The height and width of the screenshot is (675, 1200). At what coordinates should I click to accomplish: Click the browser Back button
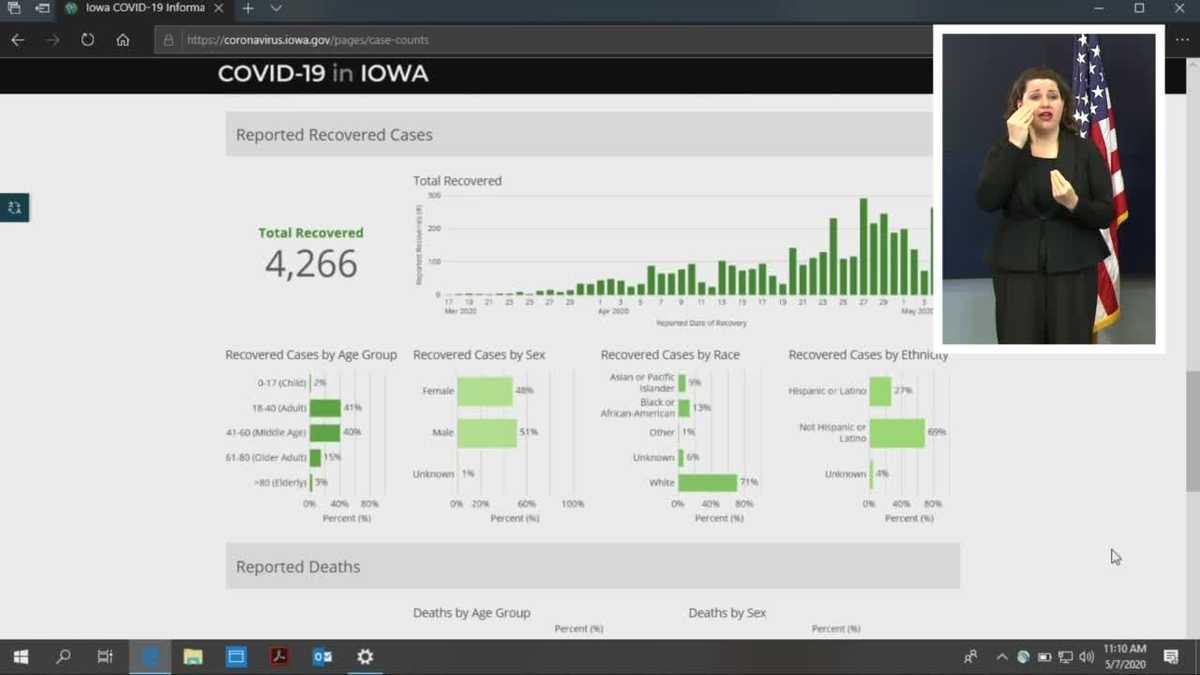[17, 40]
